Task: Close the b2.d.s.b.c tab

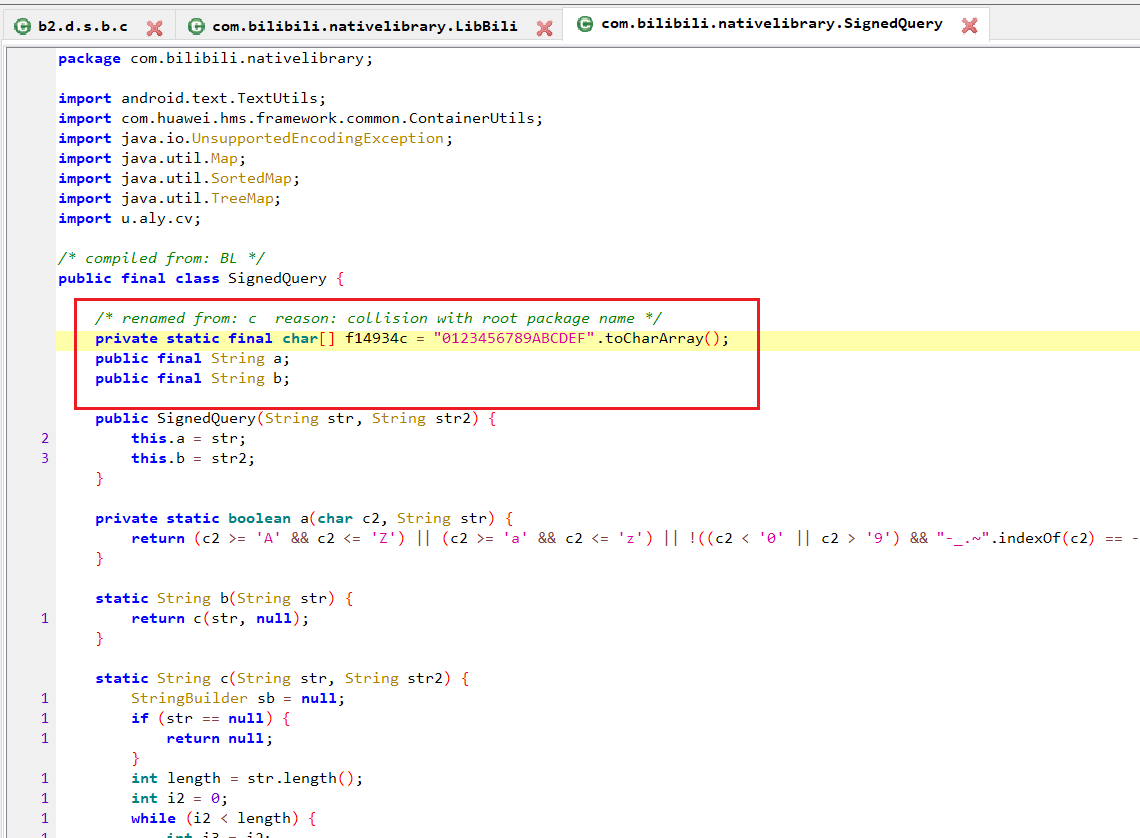Action: [154, 28]
